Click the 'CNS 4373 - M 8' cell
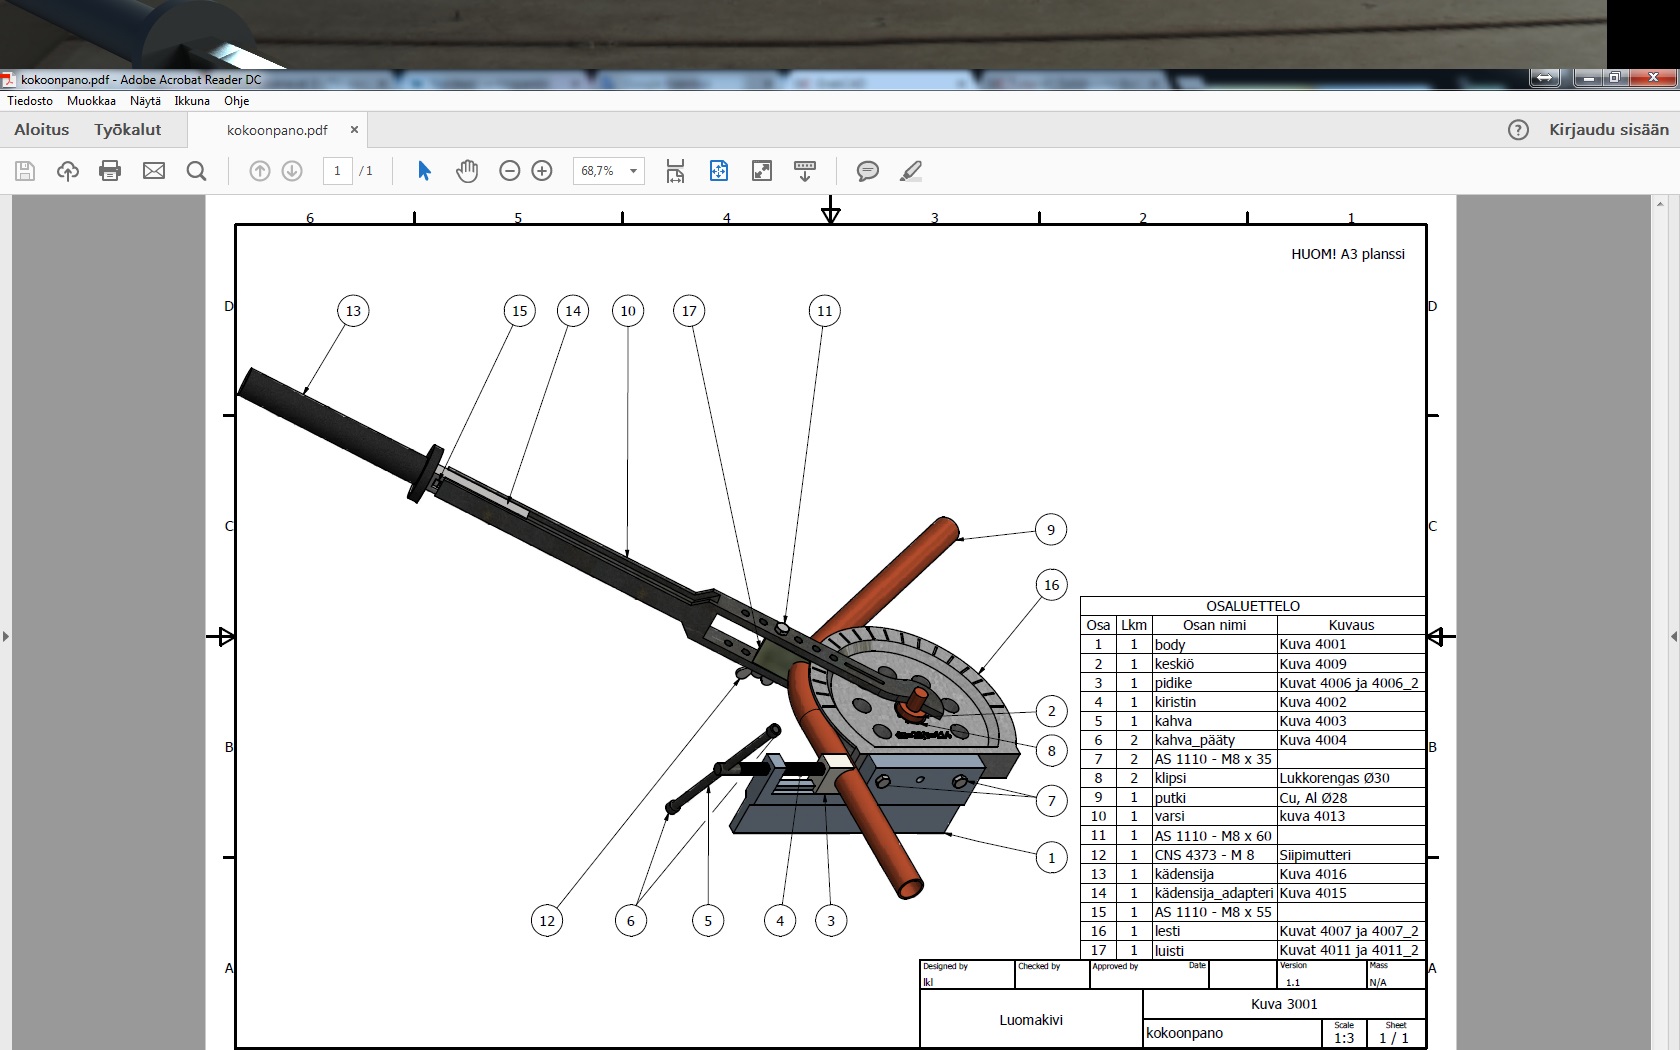 click(x=1214, y=855)
